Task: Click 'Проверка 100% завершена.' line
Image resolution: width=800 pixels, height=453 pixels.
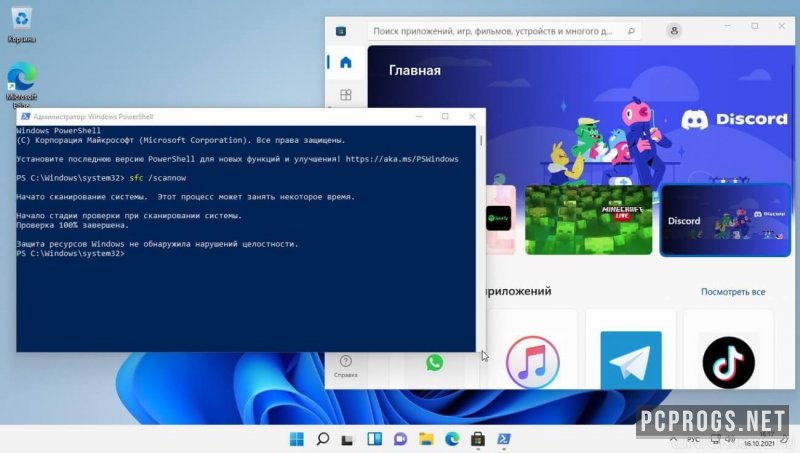Action: [72, 225]
